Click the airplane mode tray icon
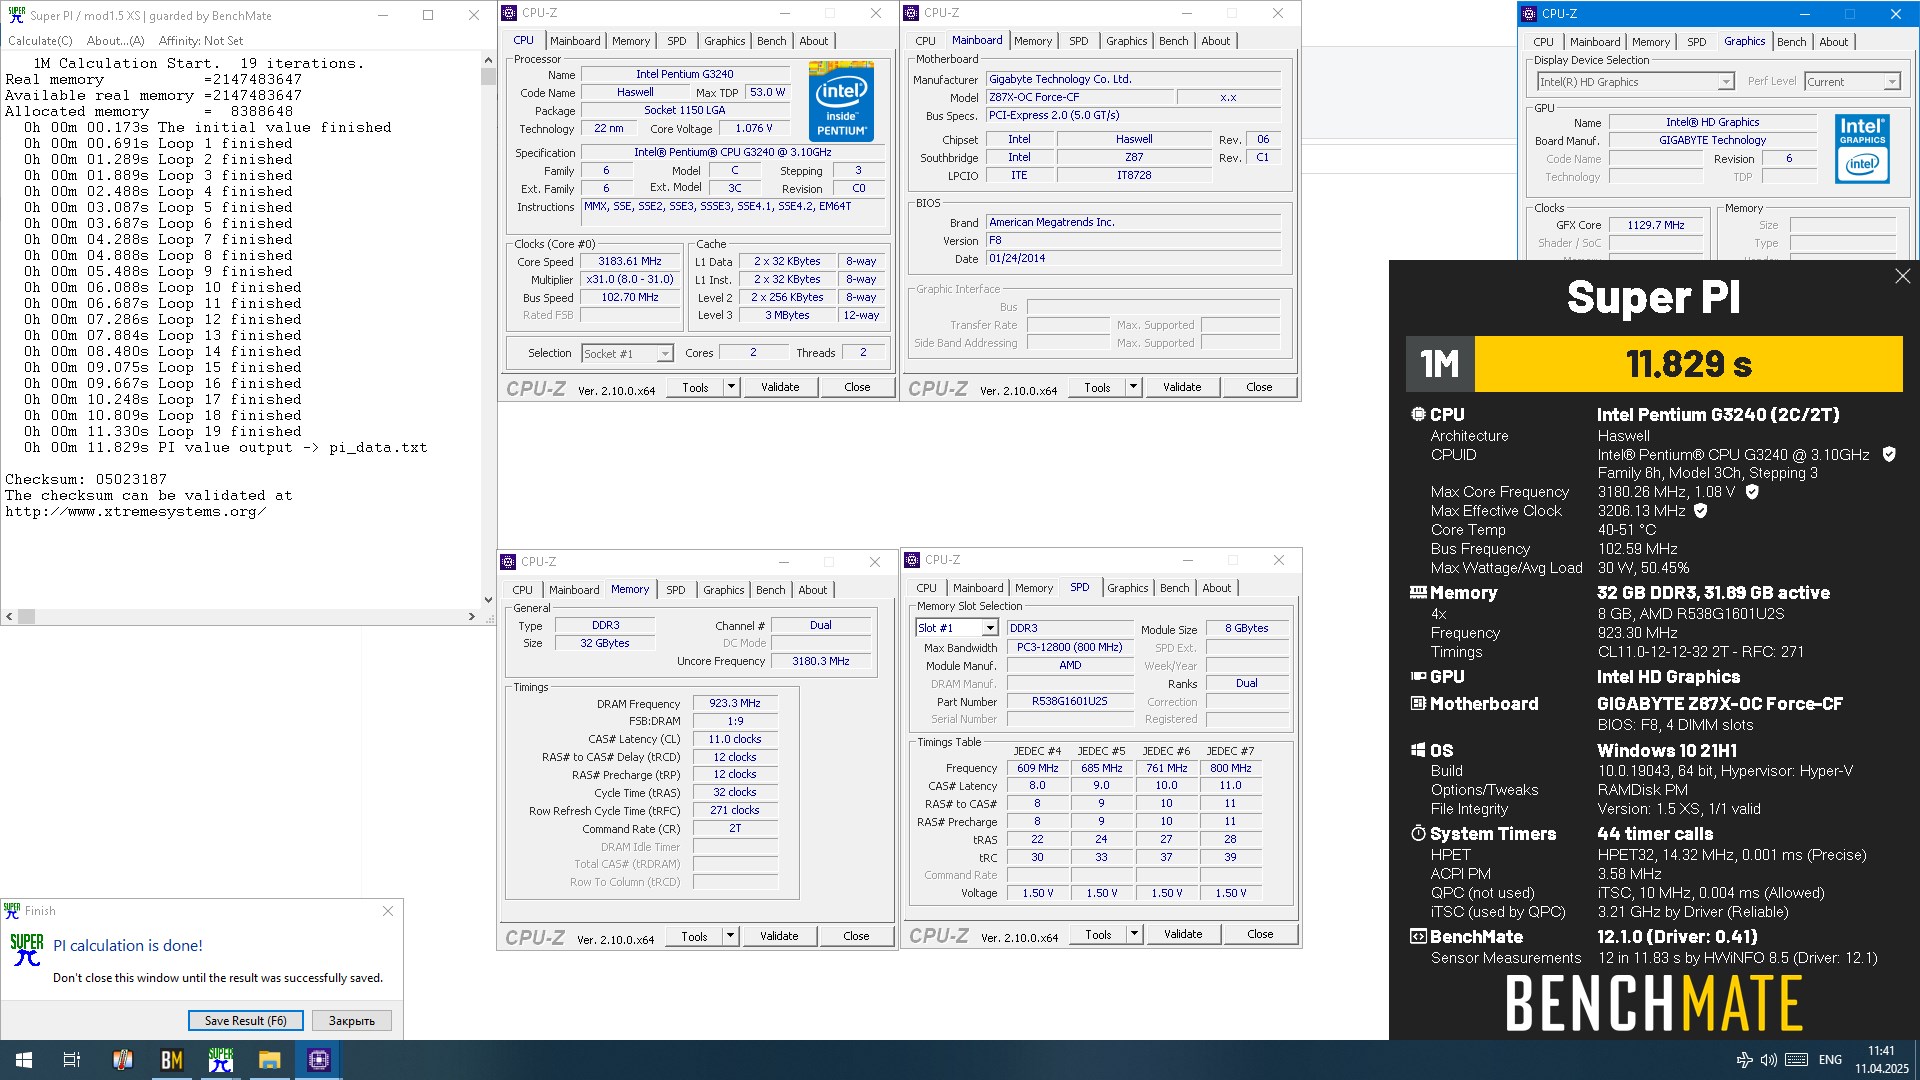 click(x=1744, y=1060)
